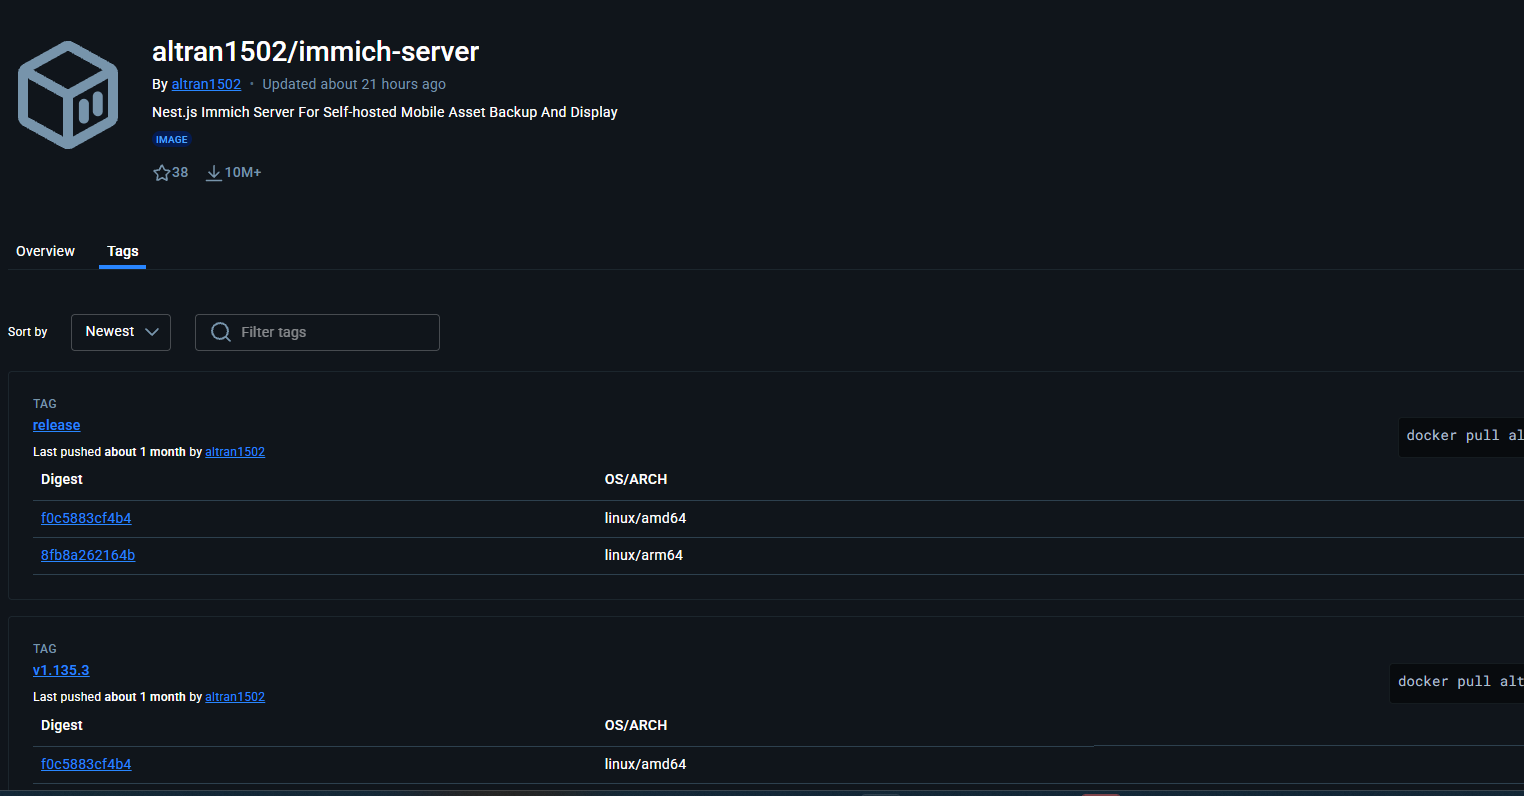Click the star icon beside 38

coord(161,173)
